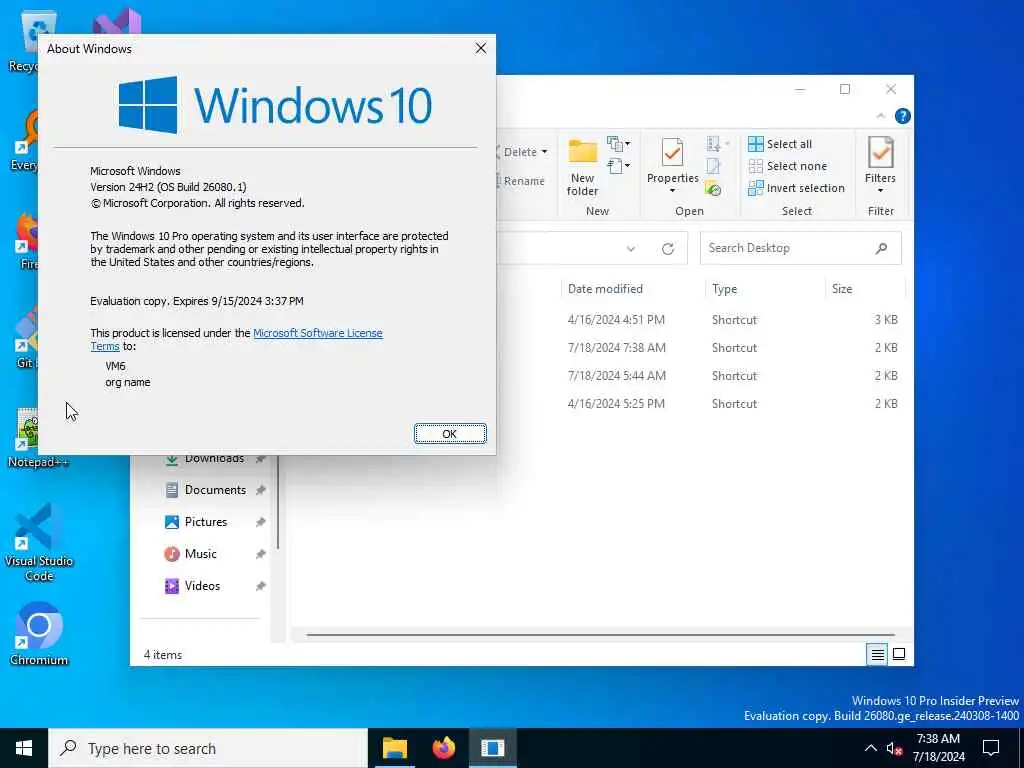Open the Delete dropdown arrow
The image size is (1024, 768).
[544, 152]
